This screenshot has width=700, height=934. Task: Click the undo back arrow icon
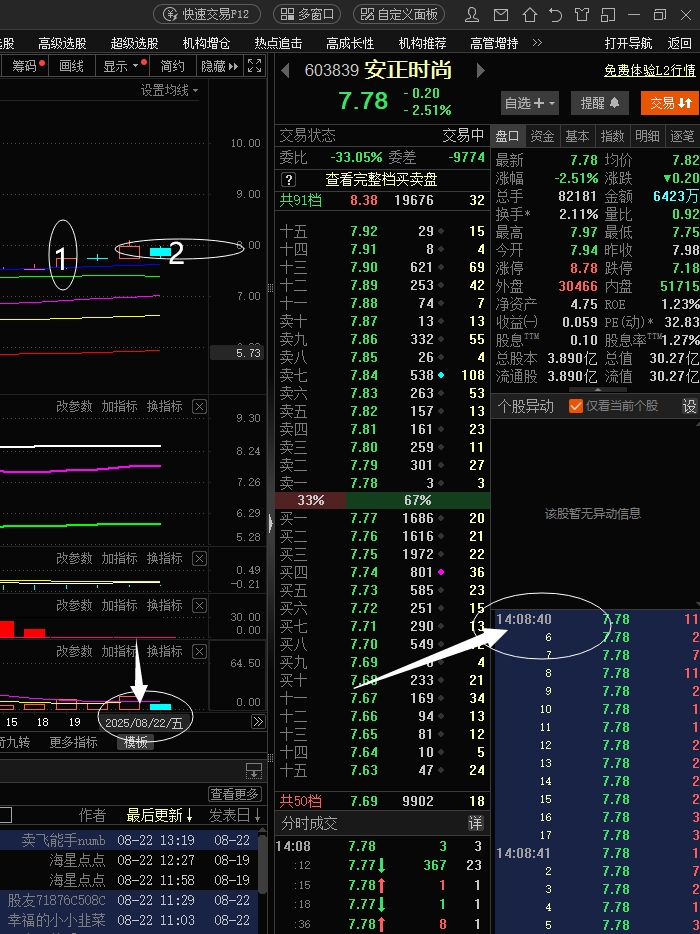555,14
